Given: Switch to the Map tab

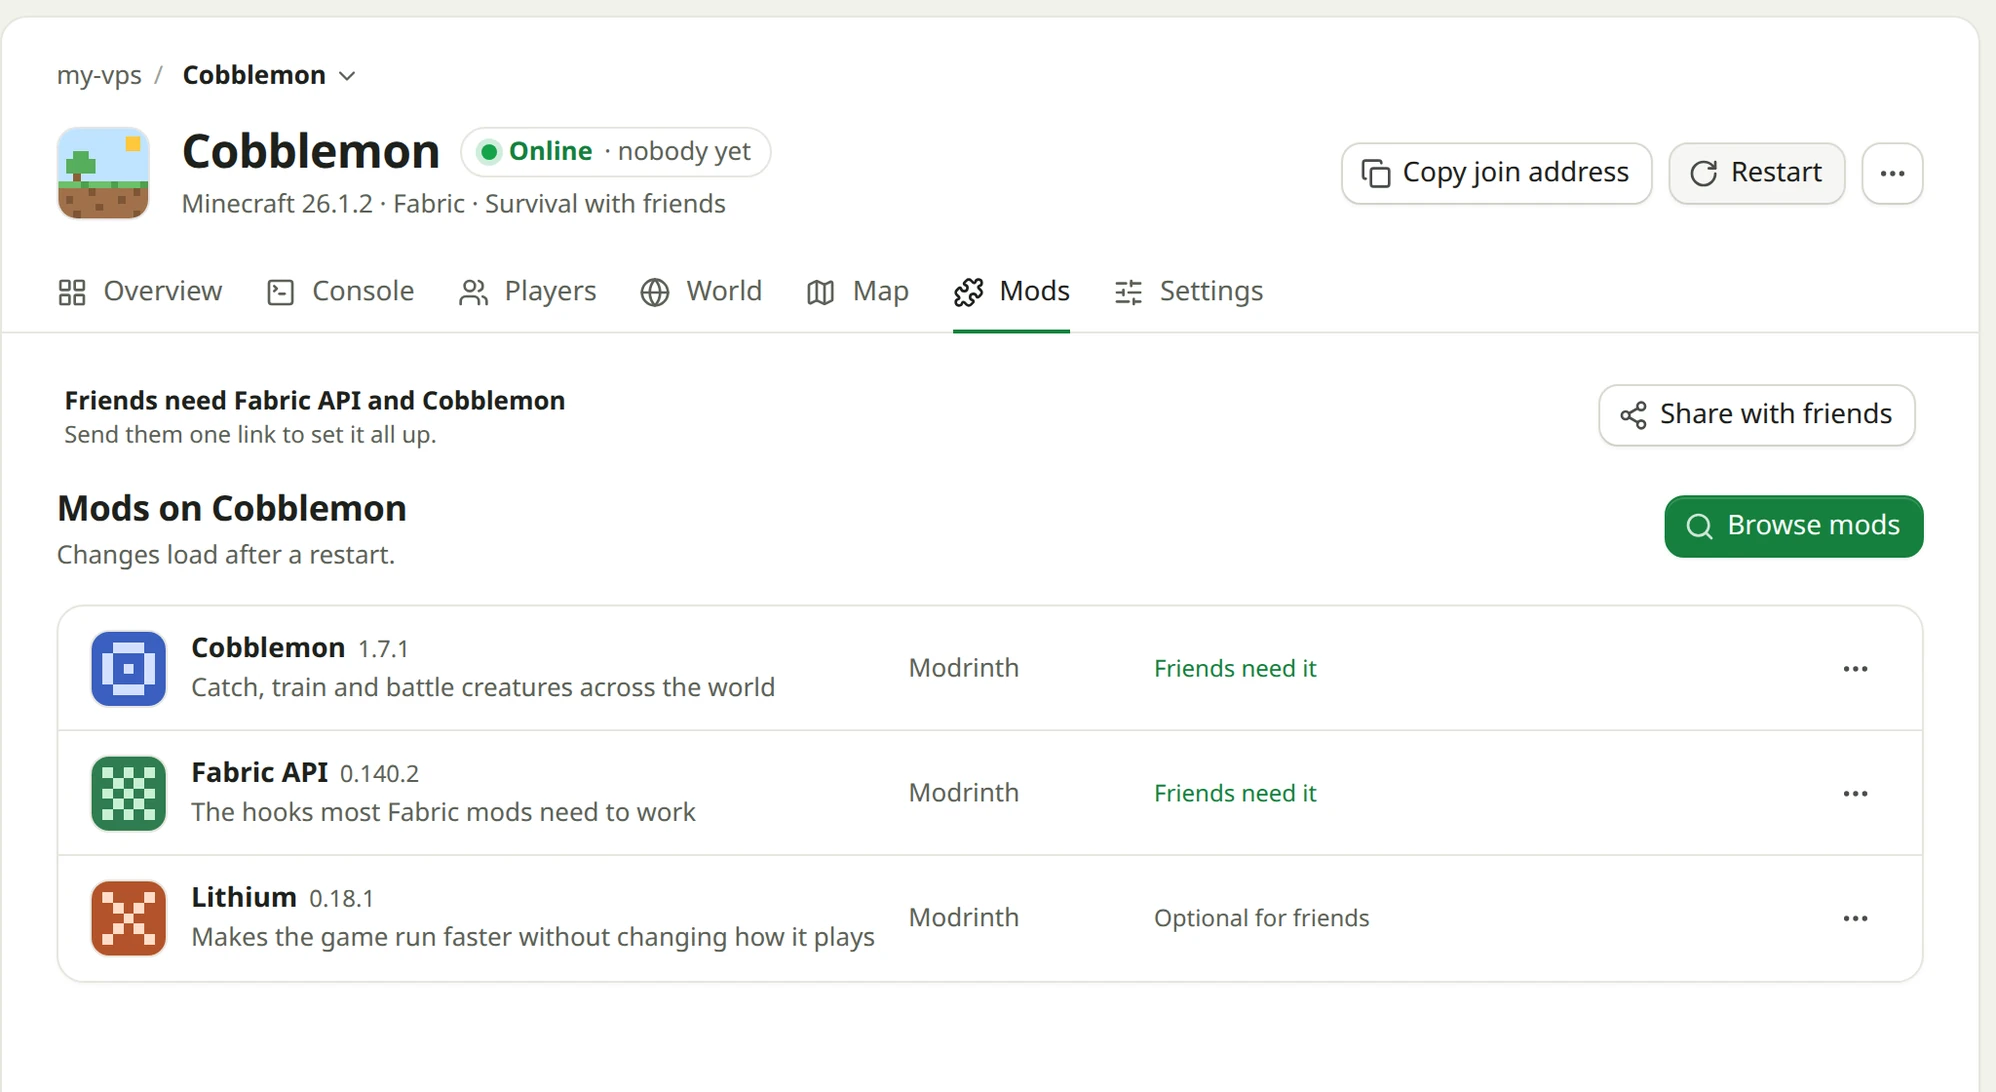Looking at the screenshot, I should (x=857, y=291).
